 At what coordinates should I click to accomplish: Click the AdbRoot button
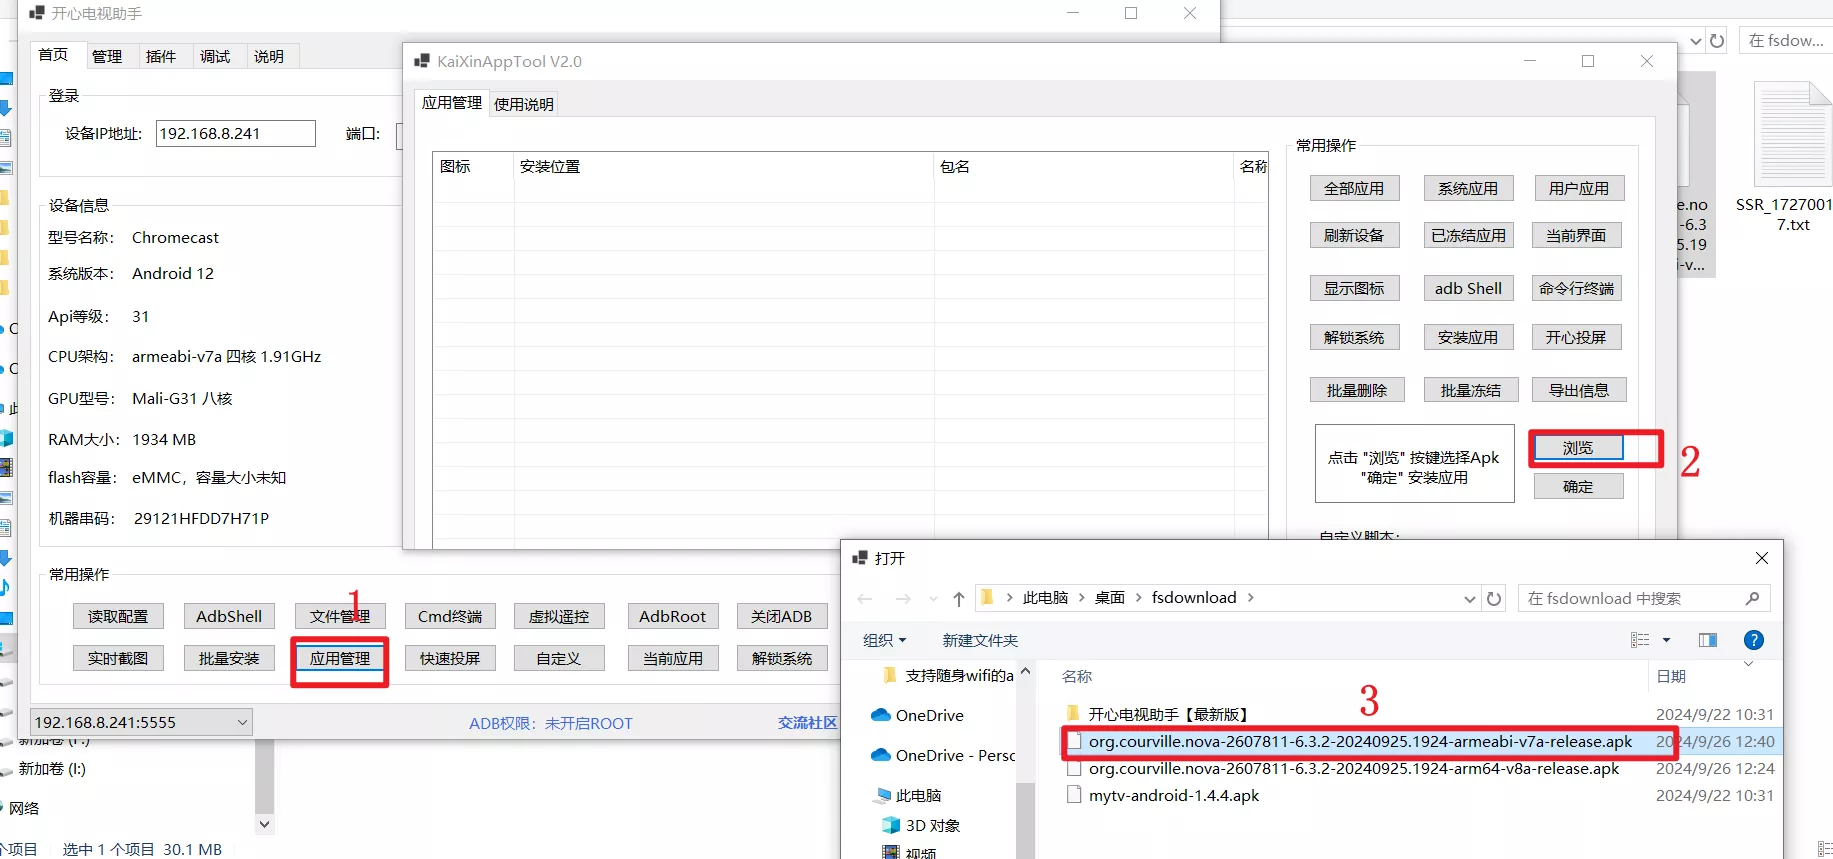point(673,617)
